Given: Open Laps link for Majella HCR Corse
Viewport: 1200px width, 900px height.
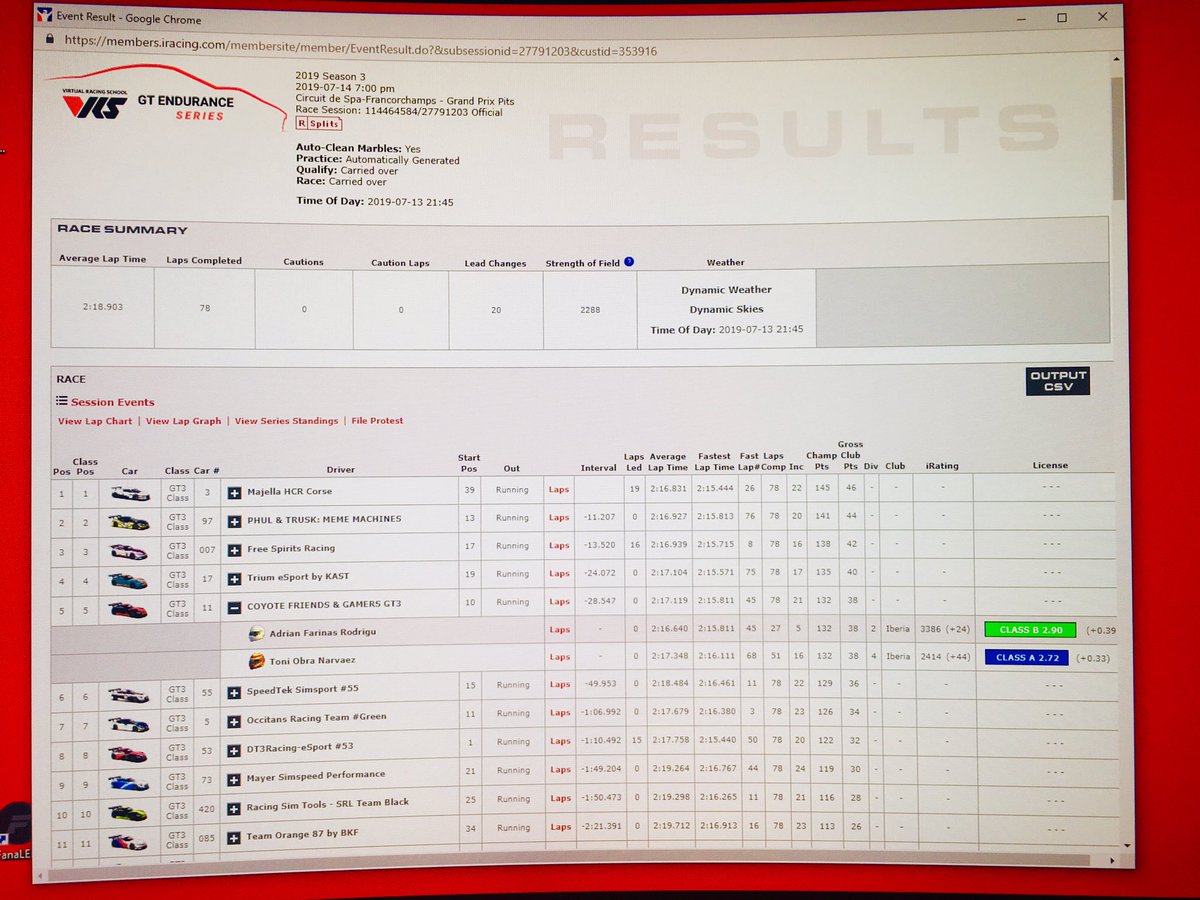Looking at the screenshot, I should 559,490.
